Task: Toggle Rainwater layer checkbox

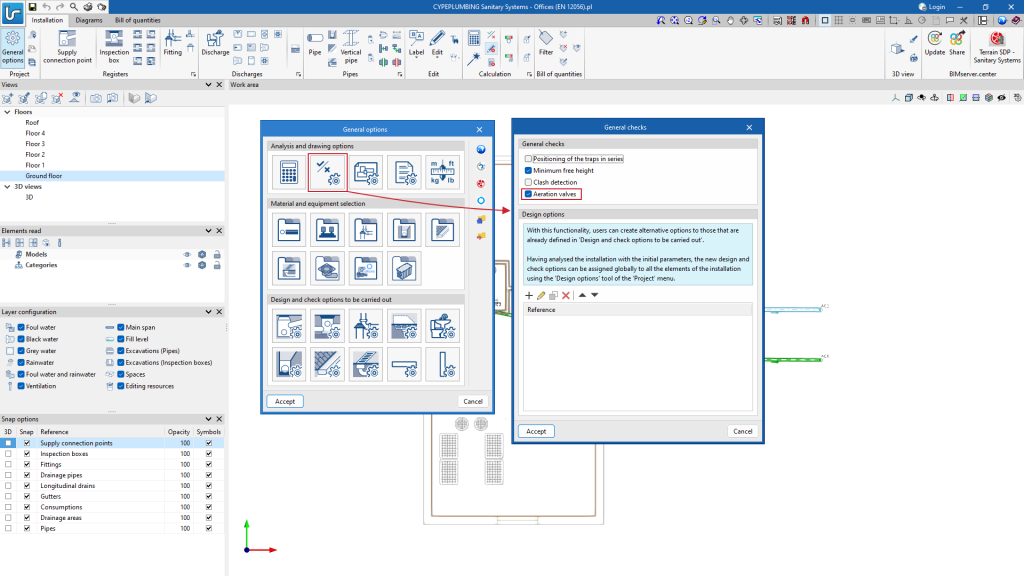Action: (x=21, y=362)
